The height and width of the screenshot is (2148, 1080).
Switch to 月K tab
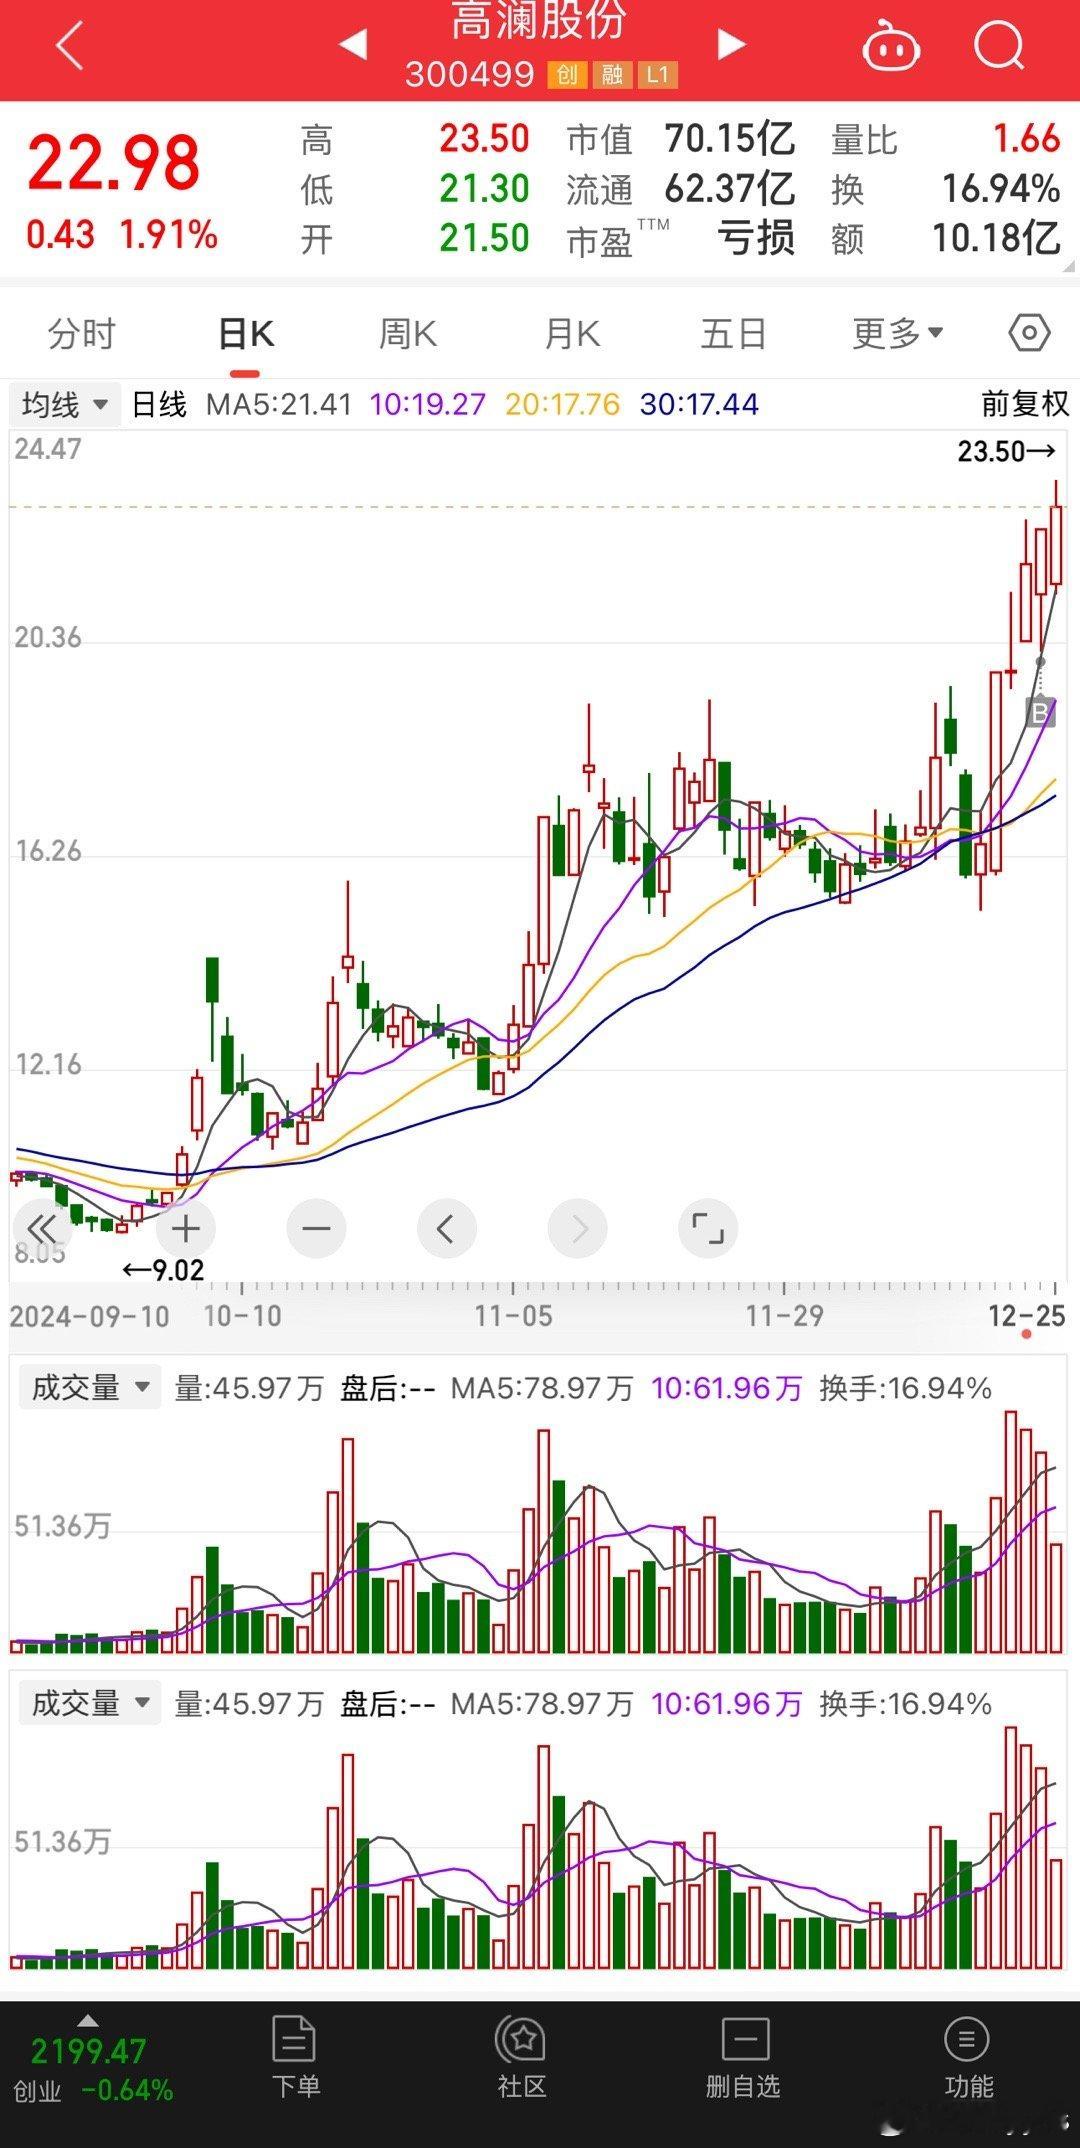coord(572,334)
